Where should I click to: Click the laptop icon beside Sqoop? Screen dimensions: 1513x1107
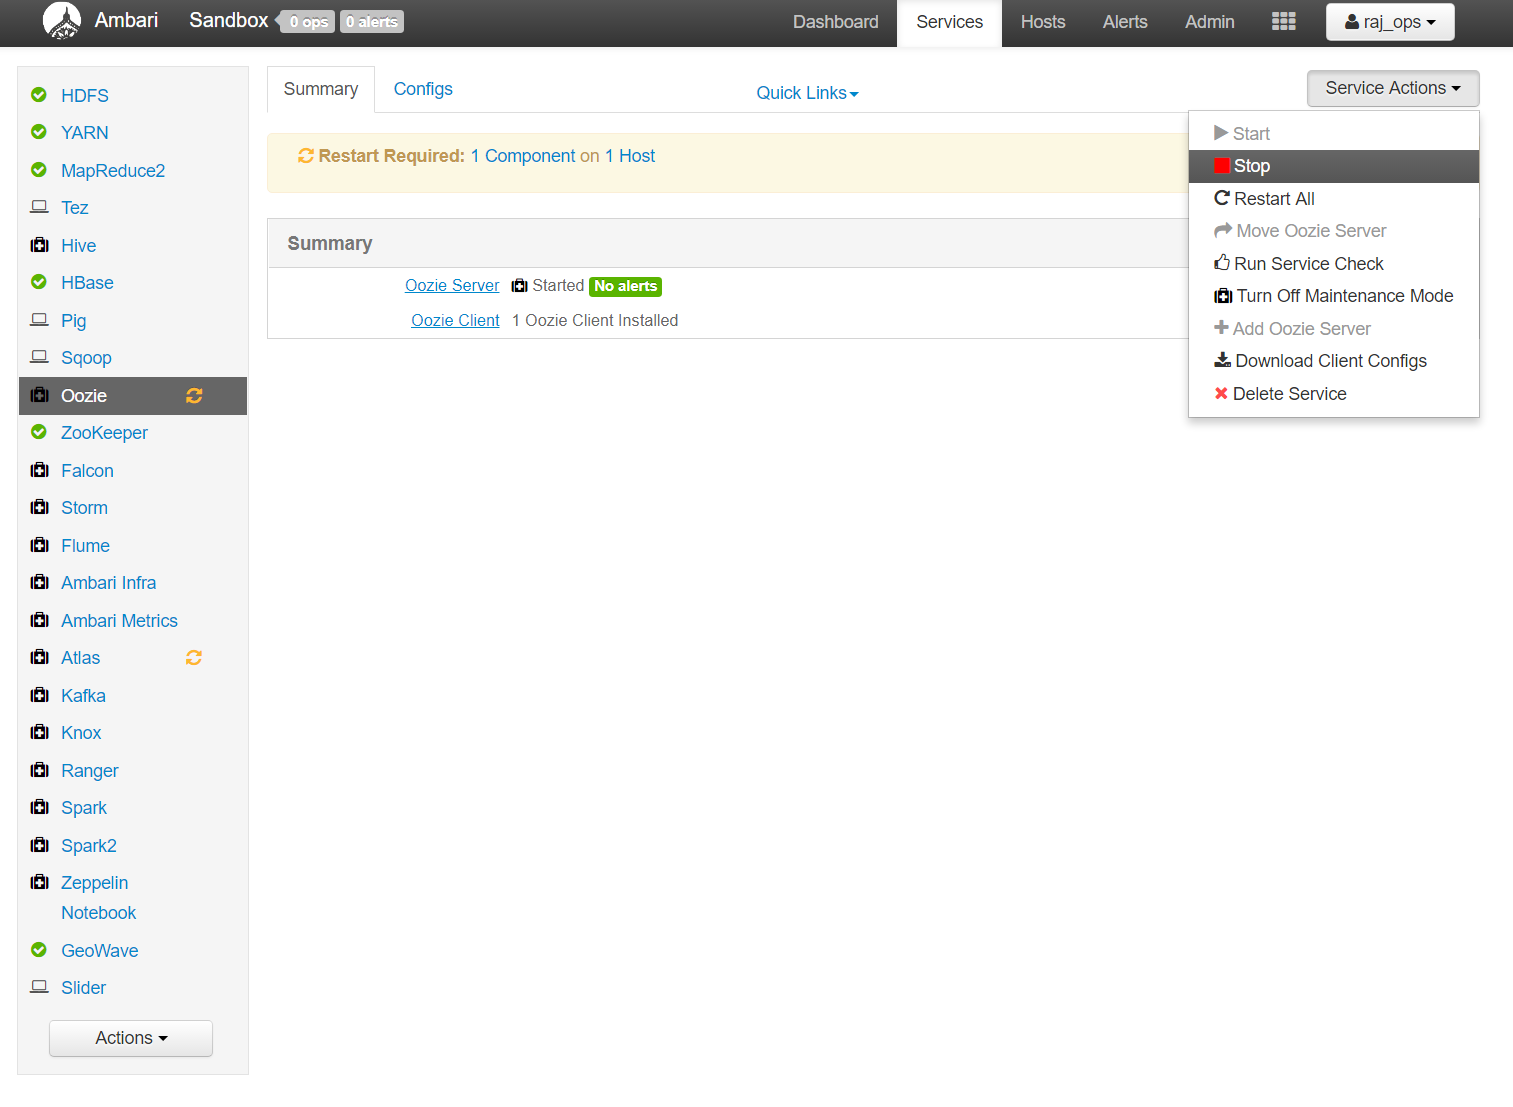pos(39,357)
